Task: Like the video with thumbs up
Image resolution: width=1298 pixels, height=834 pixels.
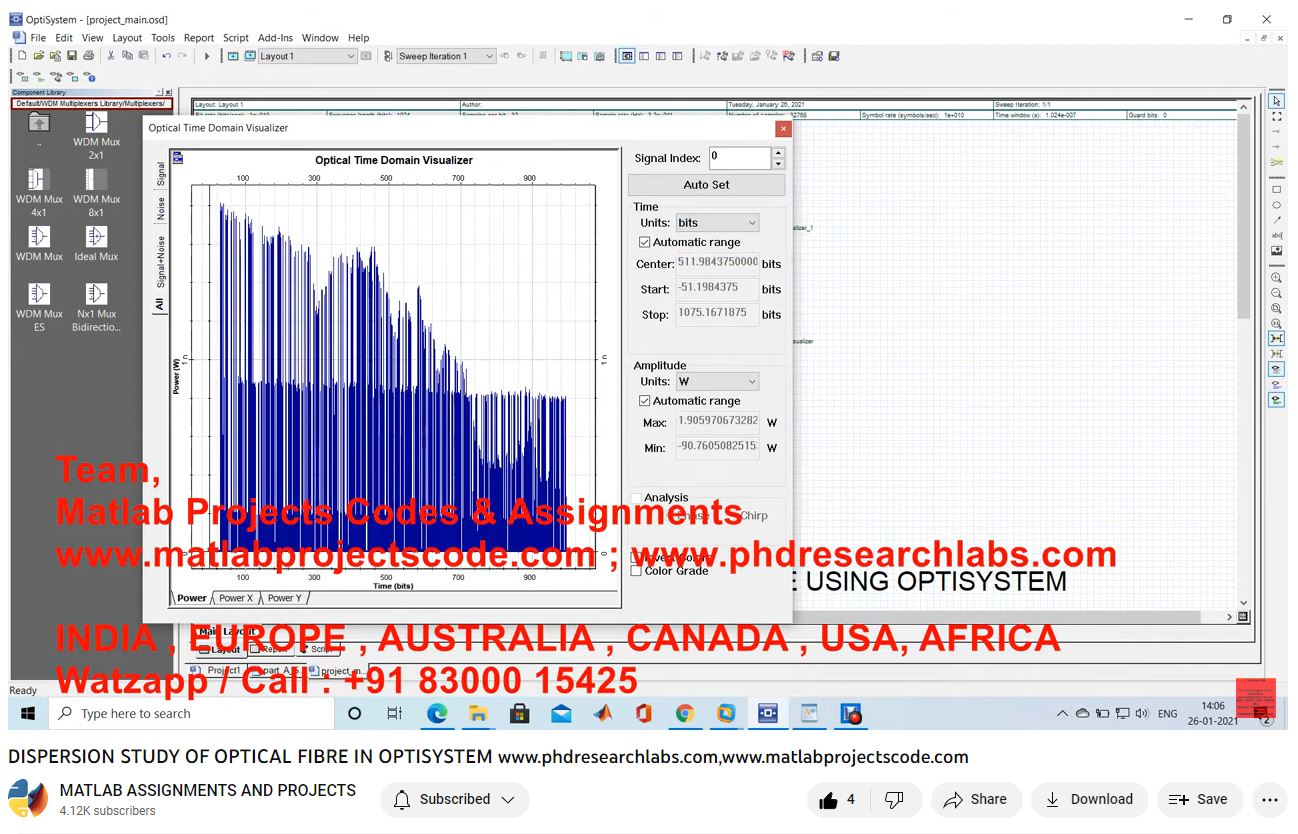Action: [x=837, y=799]
